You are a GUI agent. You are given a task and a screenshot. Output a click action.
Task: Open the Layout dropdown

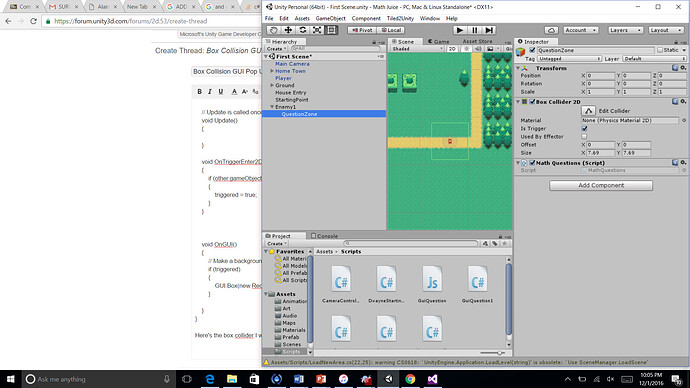[x=666, y=30]
